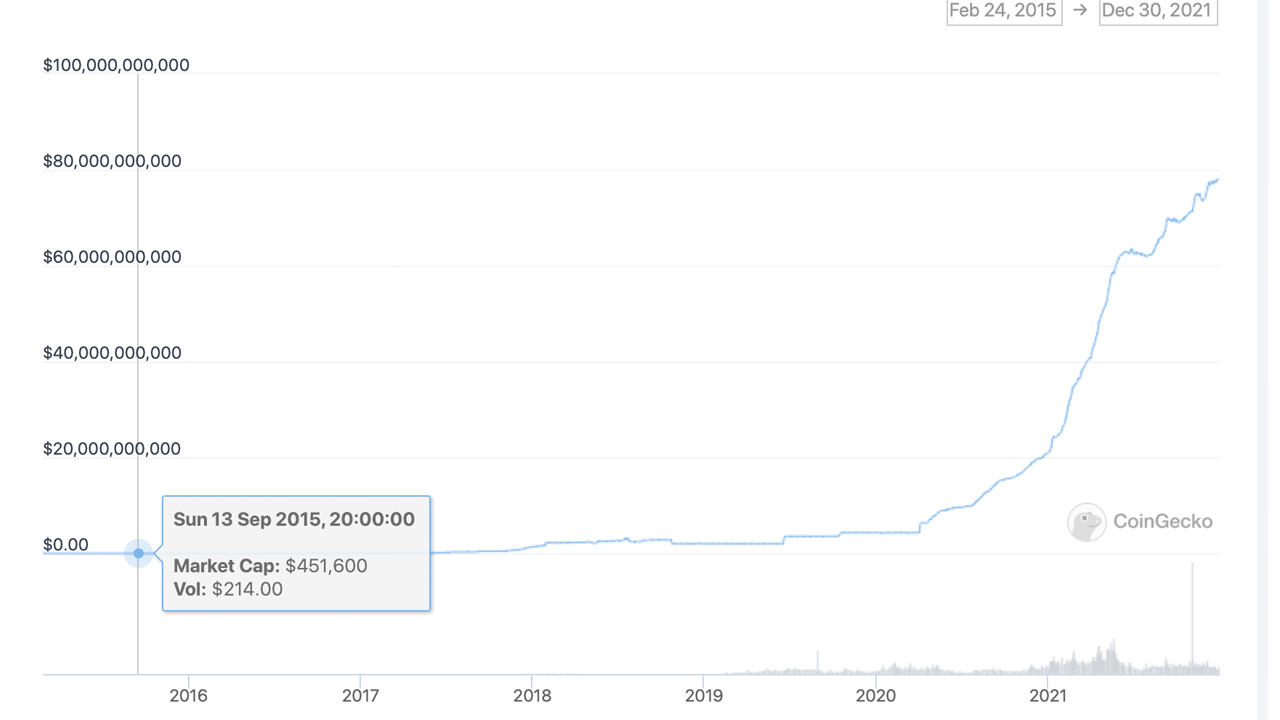Select the 2016 label on the timeline

189,695
